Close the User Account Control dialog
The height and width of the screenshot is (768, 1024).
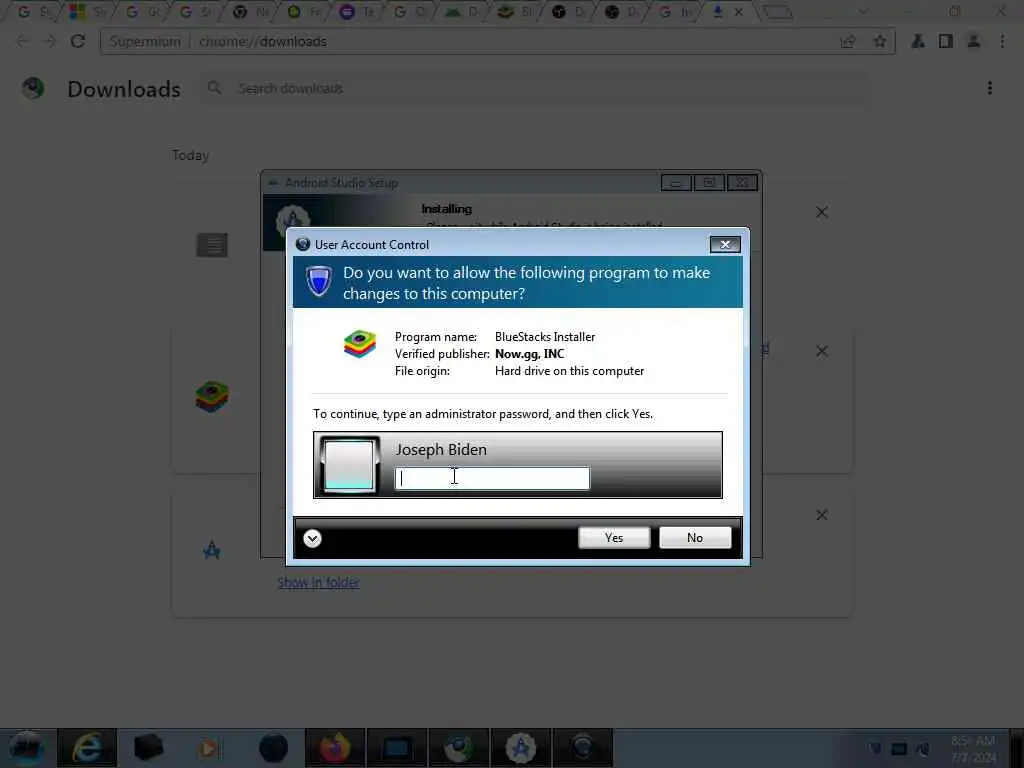coord(725,244)
